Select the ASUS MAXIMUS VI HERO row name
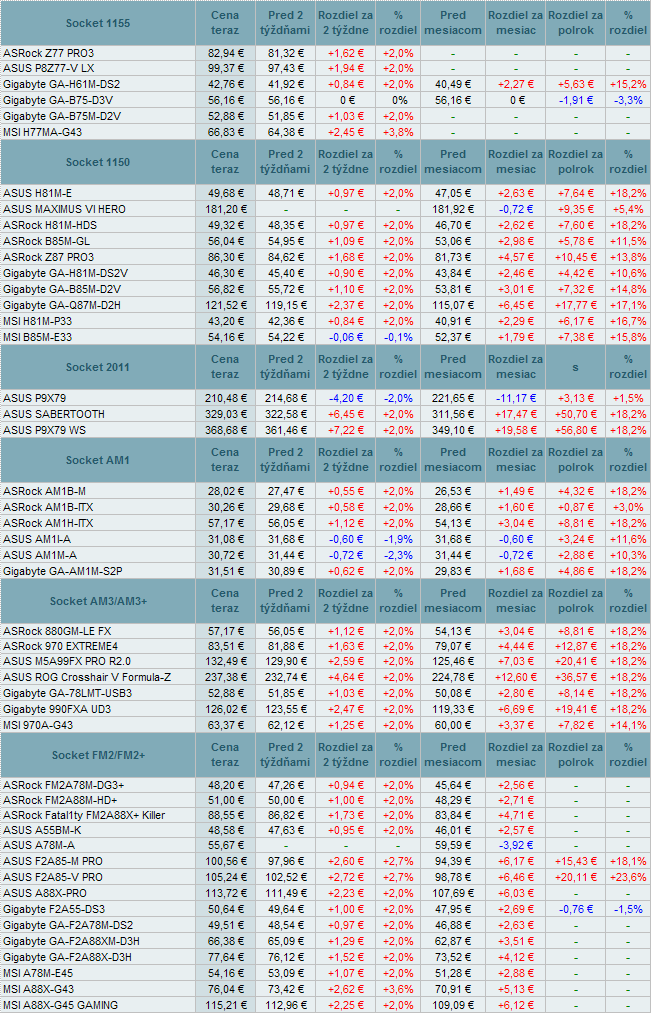Image resolution: width=651 pixels, height=1013 pixels. point(65,209)
